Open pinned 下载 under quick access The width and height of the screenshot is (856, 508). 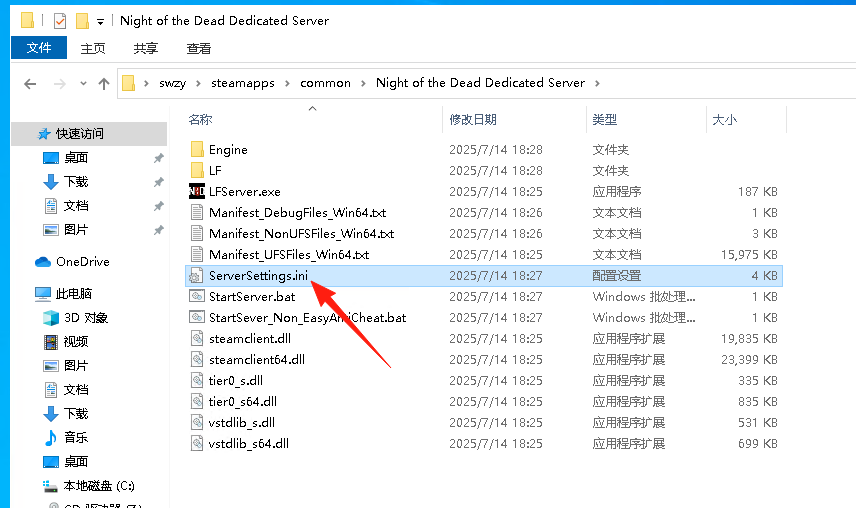coord(76,182)
